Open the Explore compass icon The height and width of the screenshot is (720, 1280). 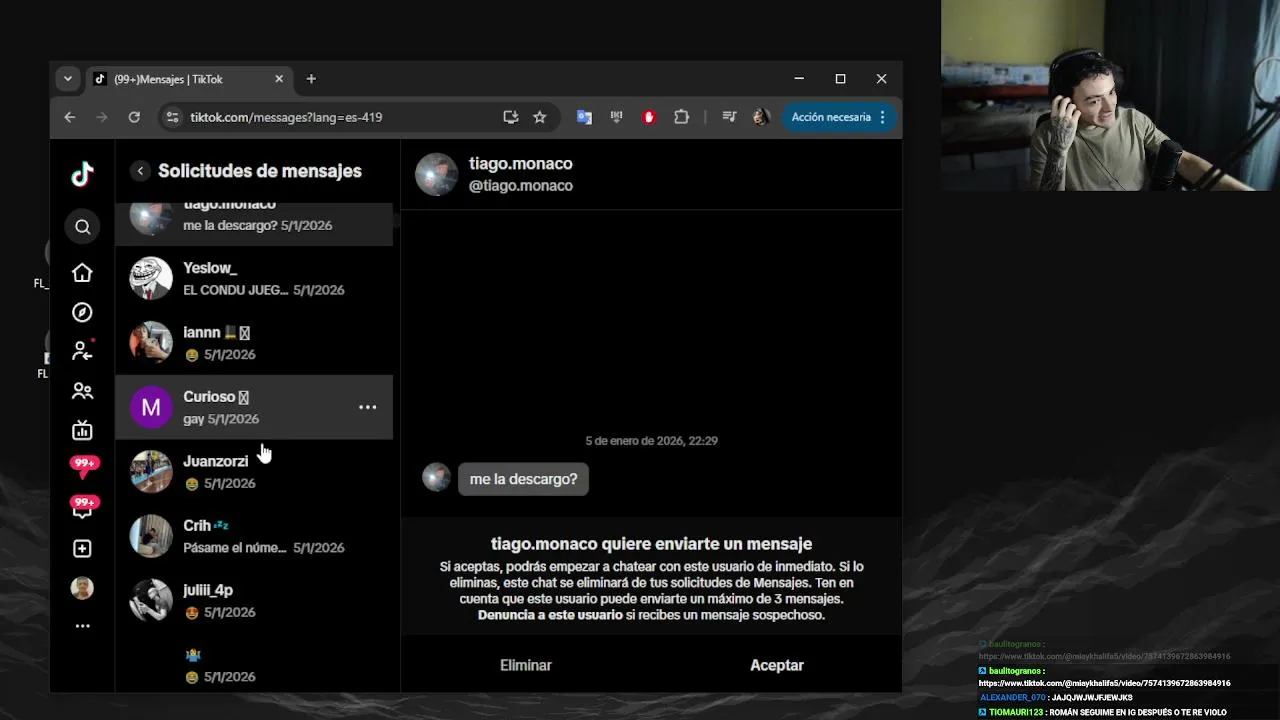pyautogui.click(x=82, y=312)
